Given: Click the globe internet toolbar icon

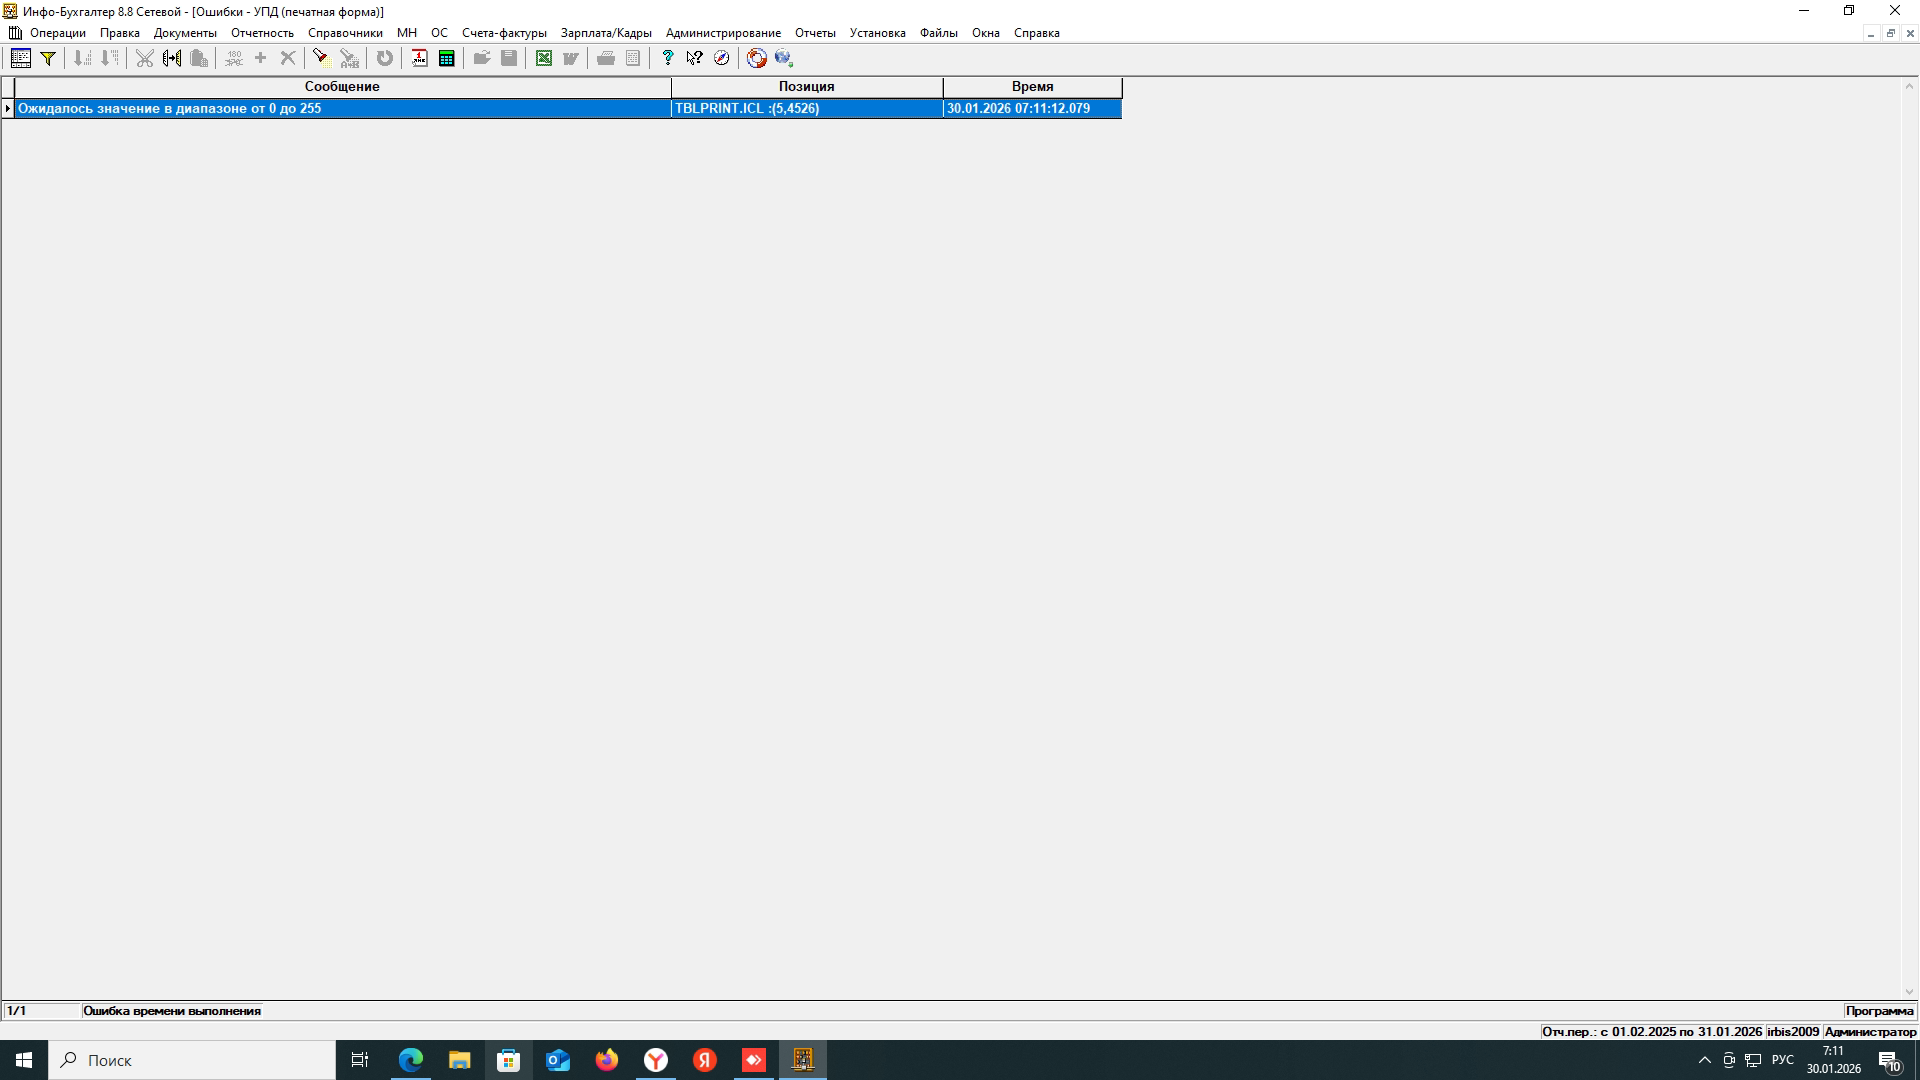Looking at the screenshot, I should coord(783,58).
